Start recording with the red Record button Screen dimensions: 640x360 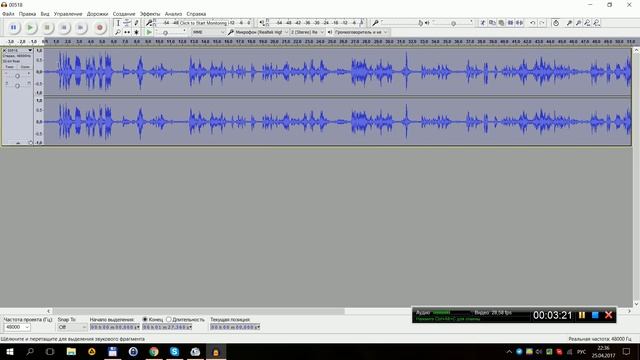pos(99,27)
